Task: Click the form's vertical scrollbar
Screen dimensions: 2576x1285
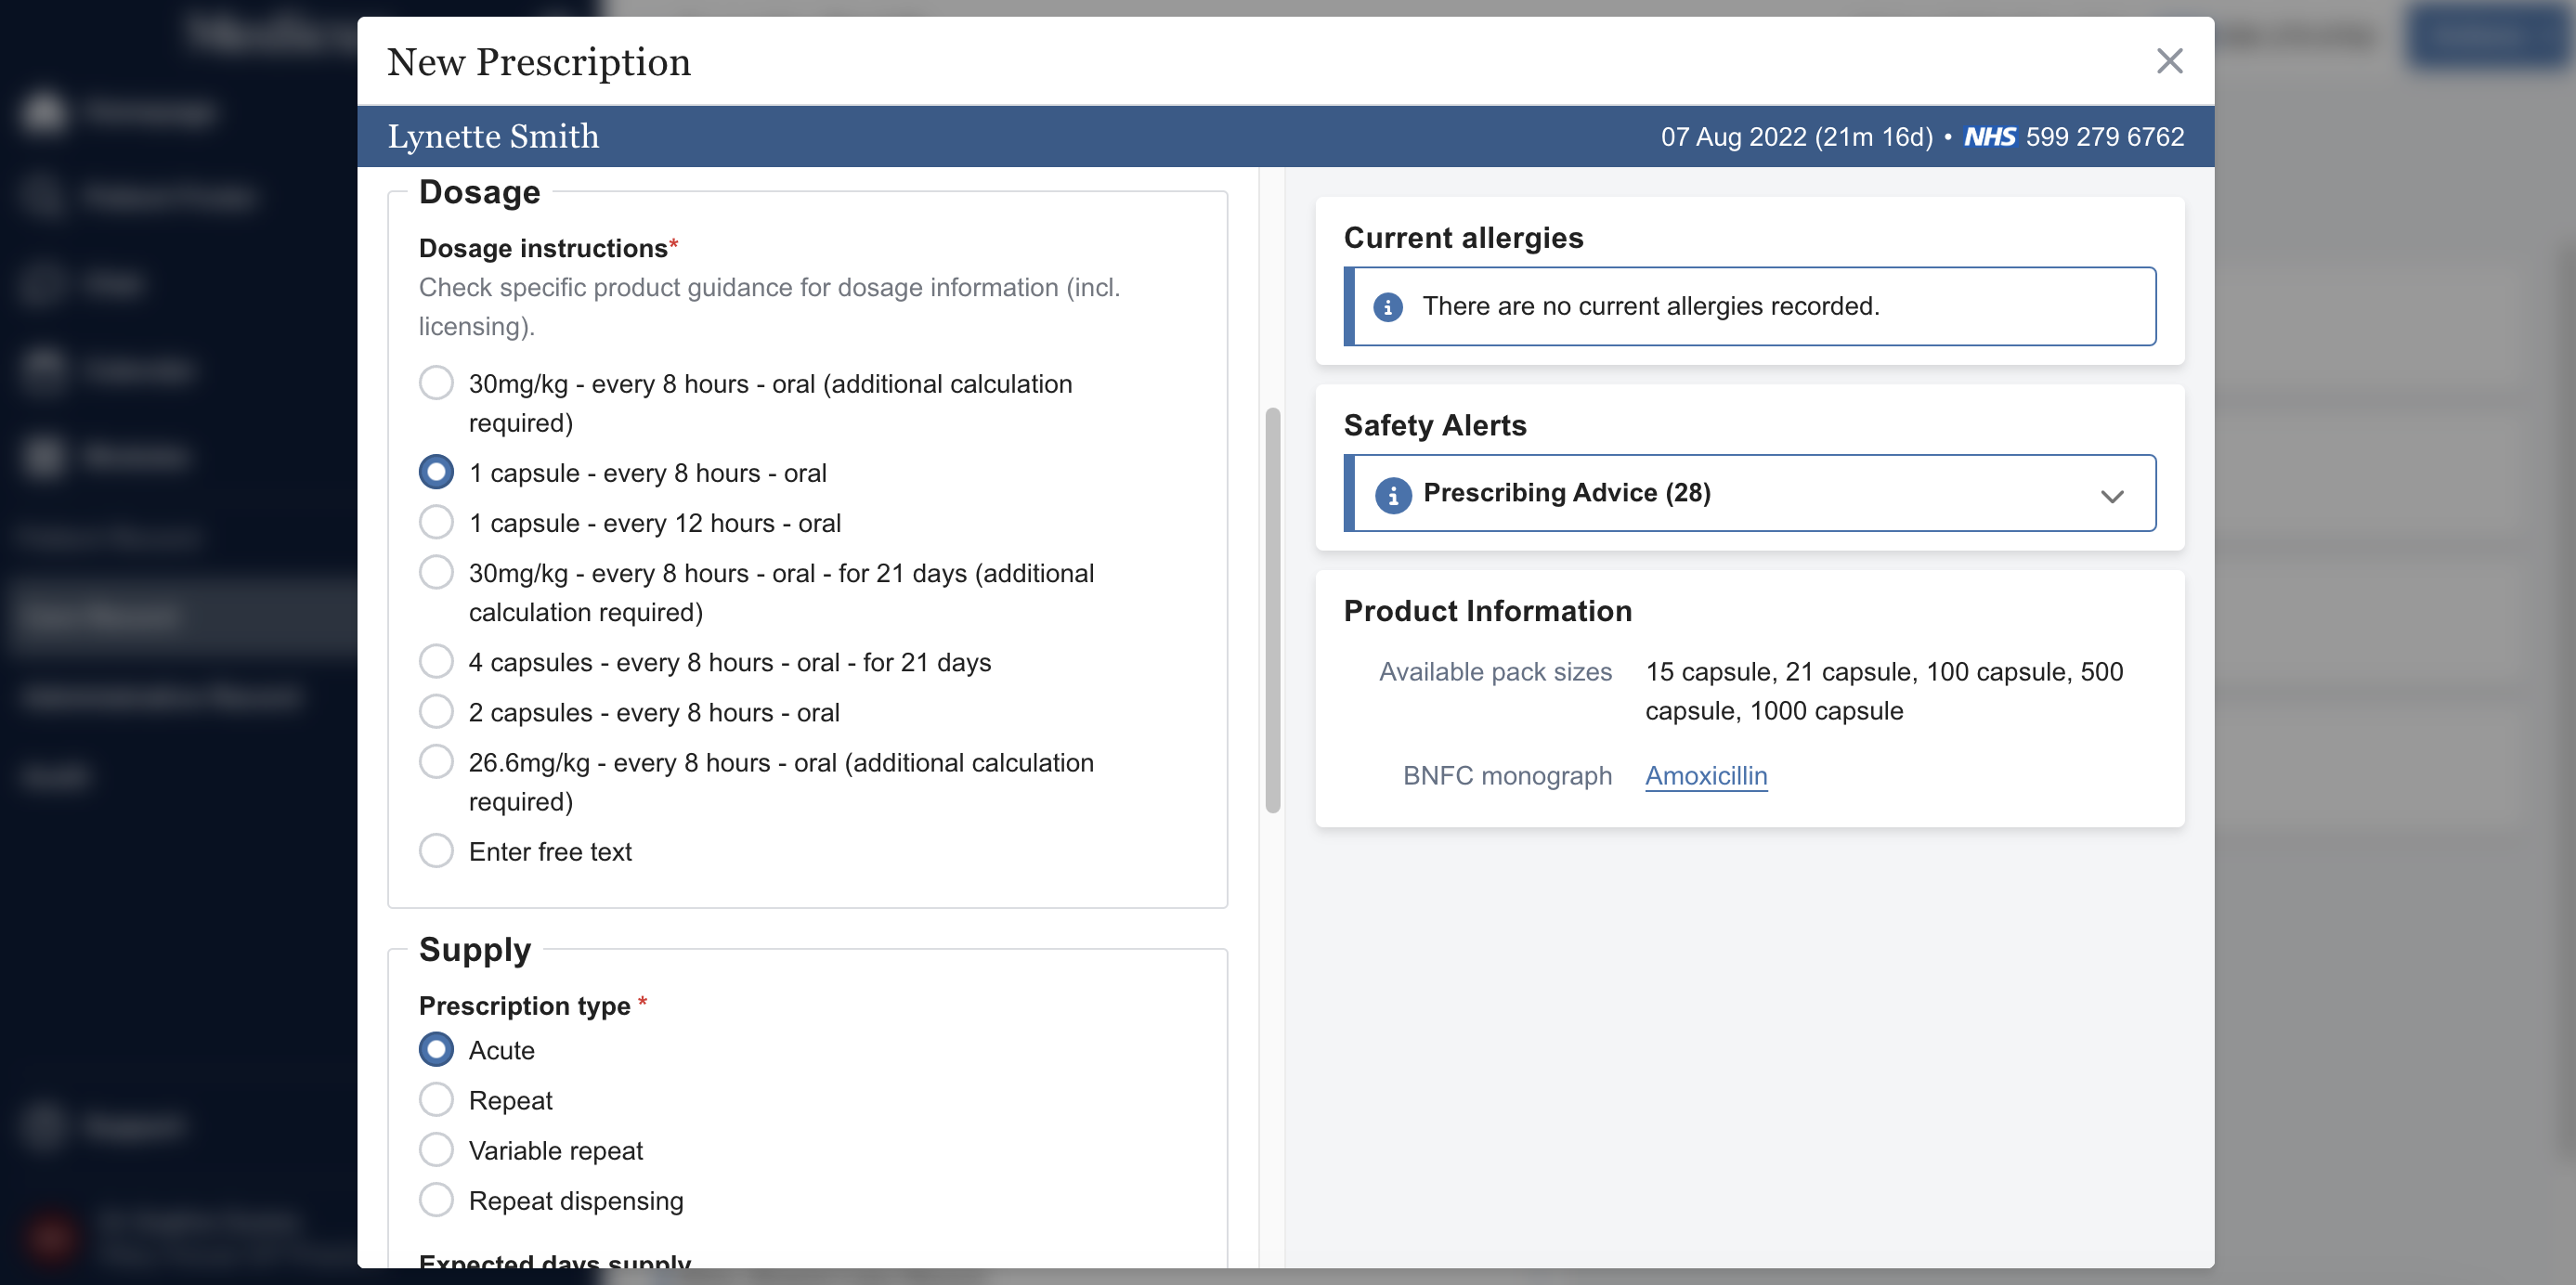Action: pyautogui.click(x=1272, y=610)
